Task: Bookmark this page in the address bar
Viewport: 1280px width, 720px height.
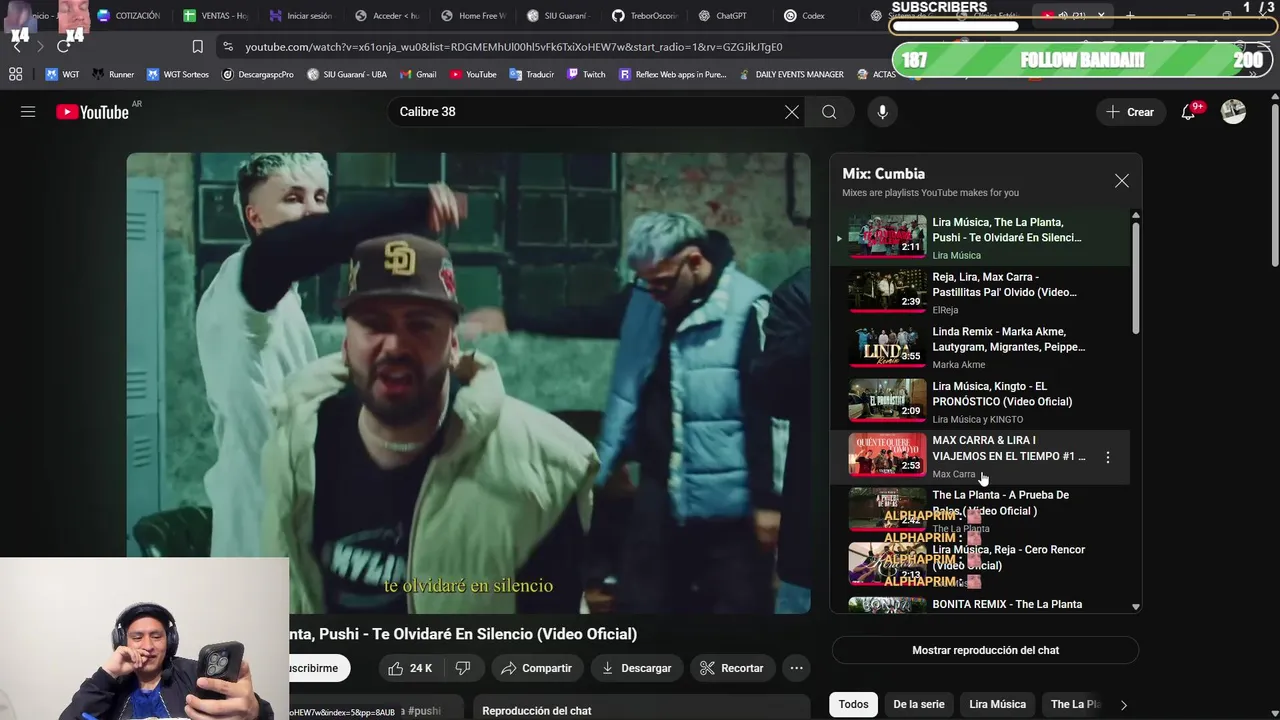Action: pos(197,47)
